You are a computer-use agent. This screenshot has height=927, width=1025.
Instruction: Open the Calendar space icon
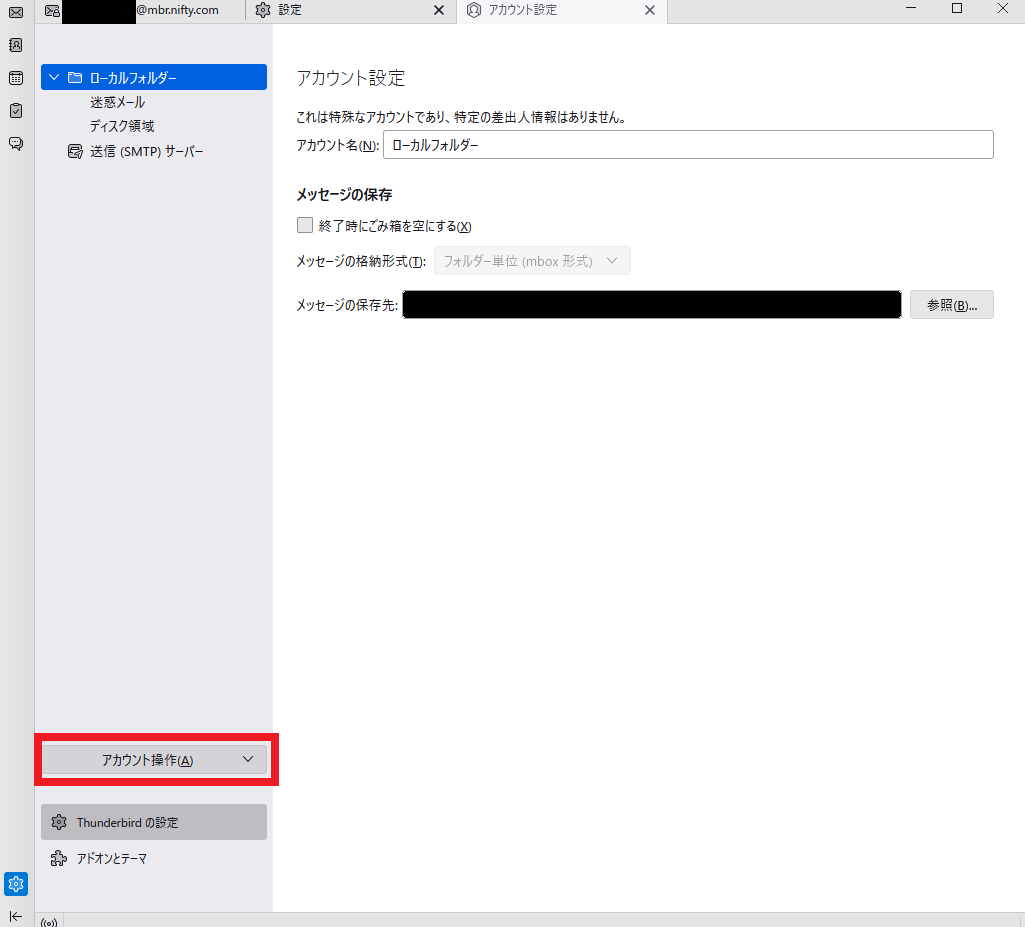[16, 78]
